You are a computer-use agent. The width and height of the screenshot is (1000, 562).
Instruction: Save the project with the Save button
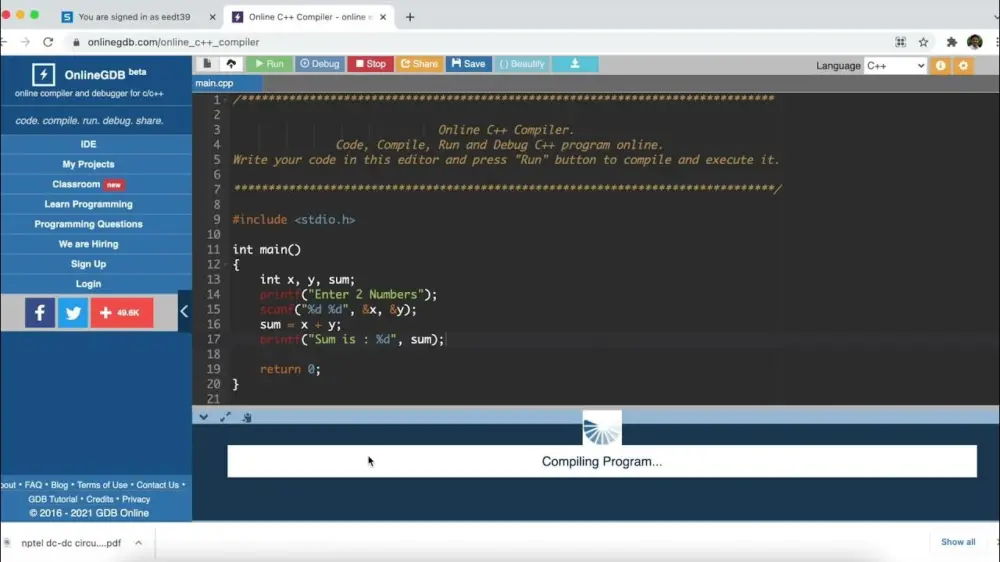pyautogui.click(x=468, y=64)
